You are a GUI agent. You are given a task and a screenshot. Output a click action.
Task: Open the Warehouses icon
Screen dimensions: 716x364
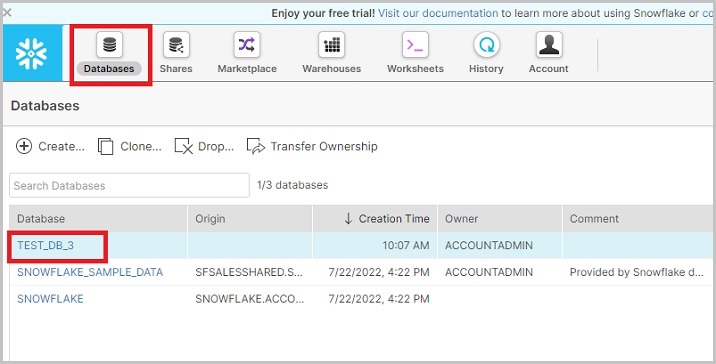pos(332,45)
